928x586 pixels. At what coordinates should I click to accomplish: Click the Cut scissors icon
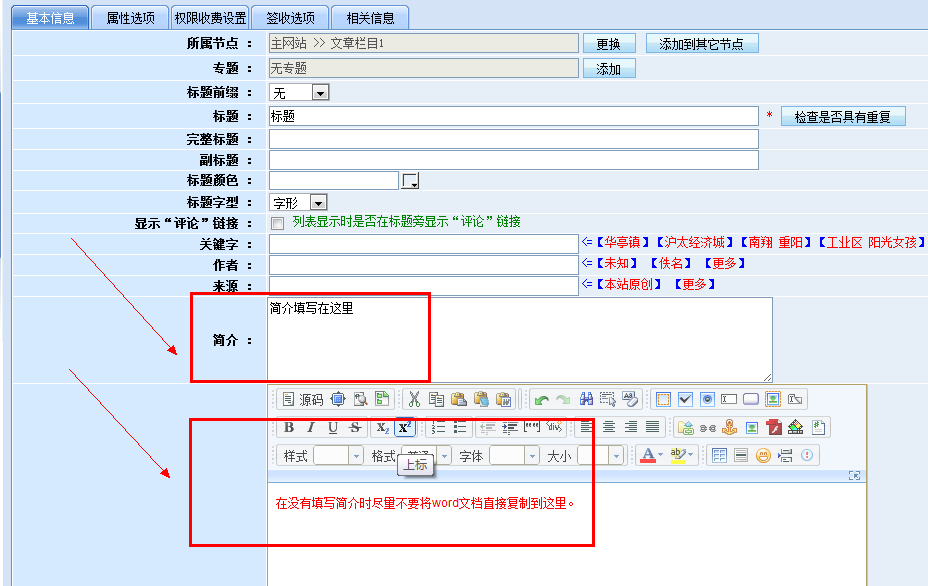[x=414, y=399]
